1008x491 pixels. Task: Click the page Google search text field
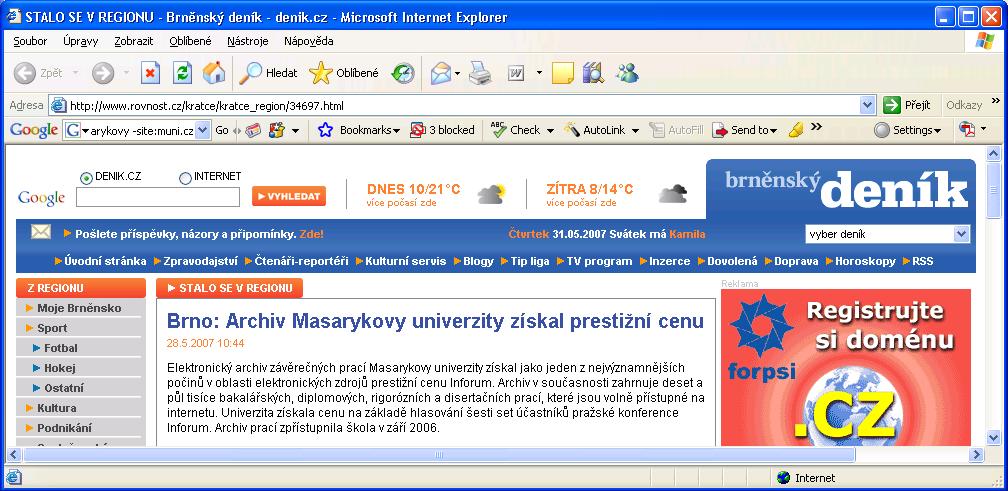158,197
